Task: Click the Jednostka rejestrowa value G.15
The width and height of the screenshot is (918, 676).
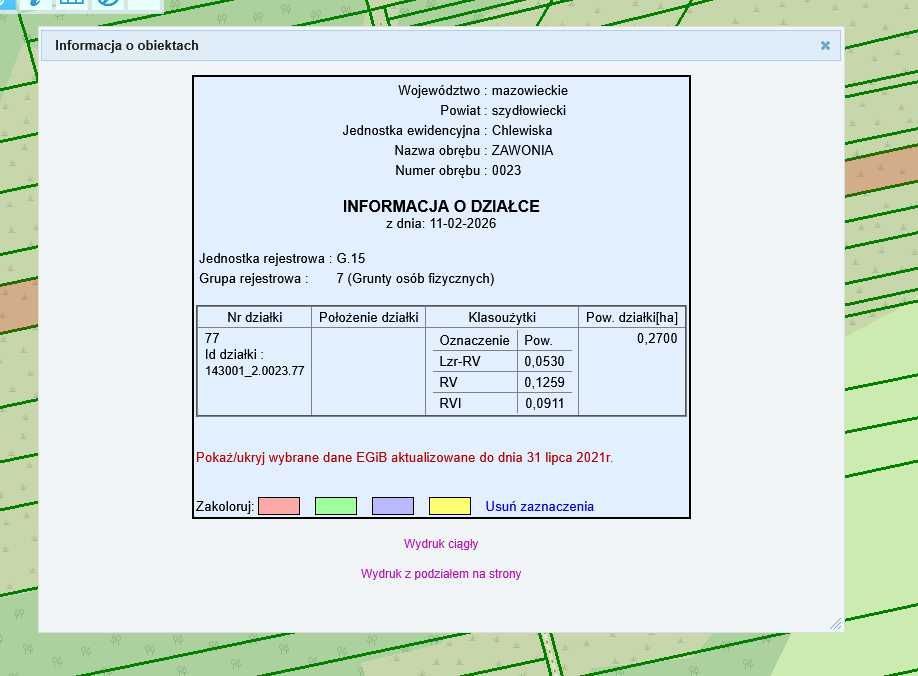Action: click(351, 259)
